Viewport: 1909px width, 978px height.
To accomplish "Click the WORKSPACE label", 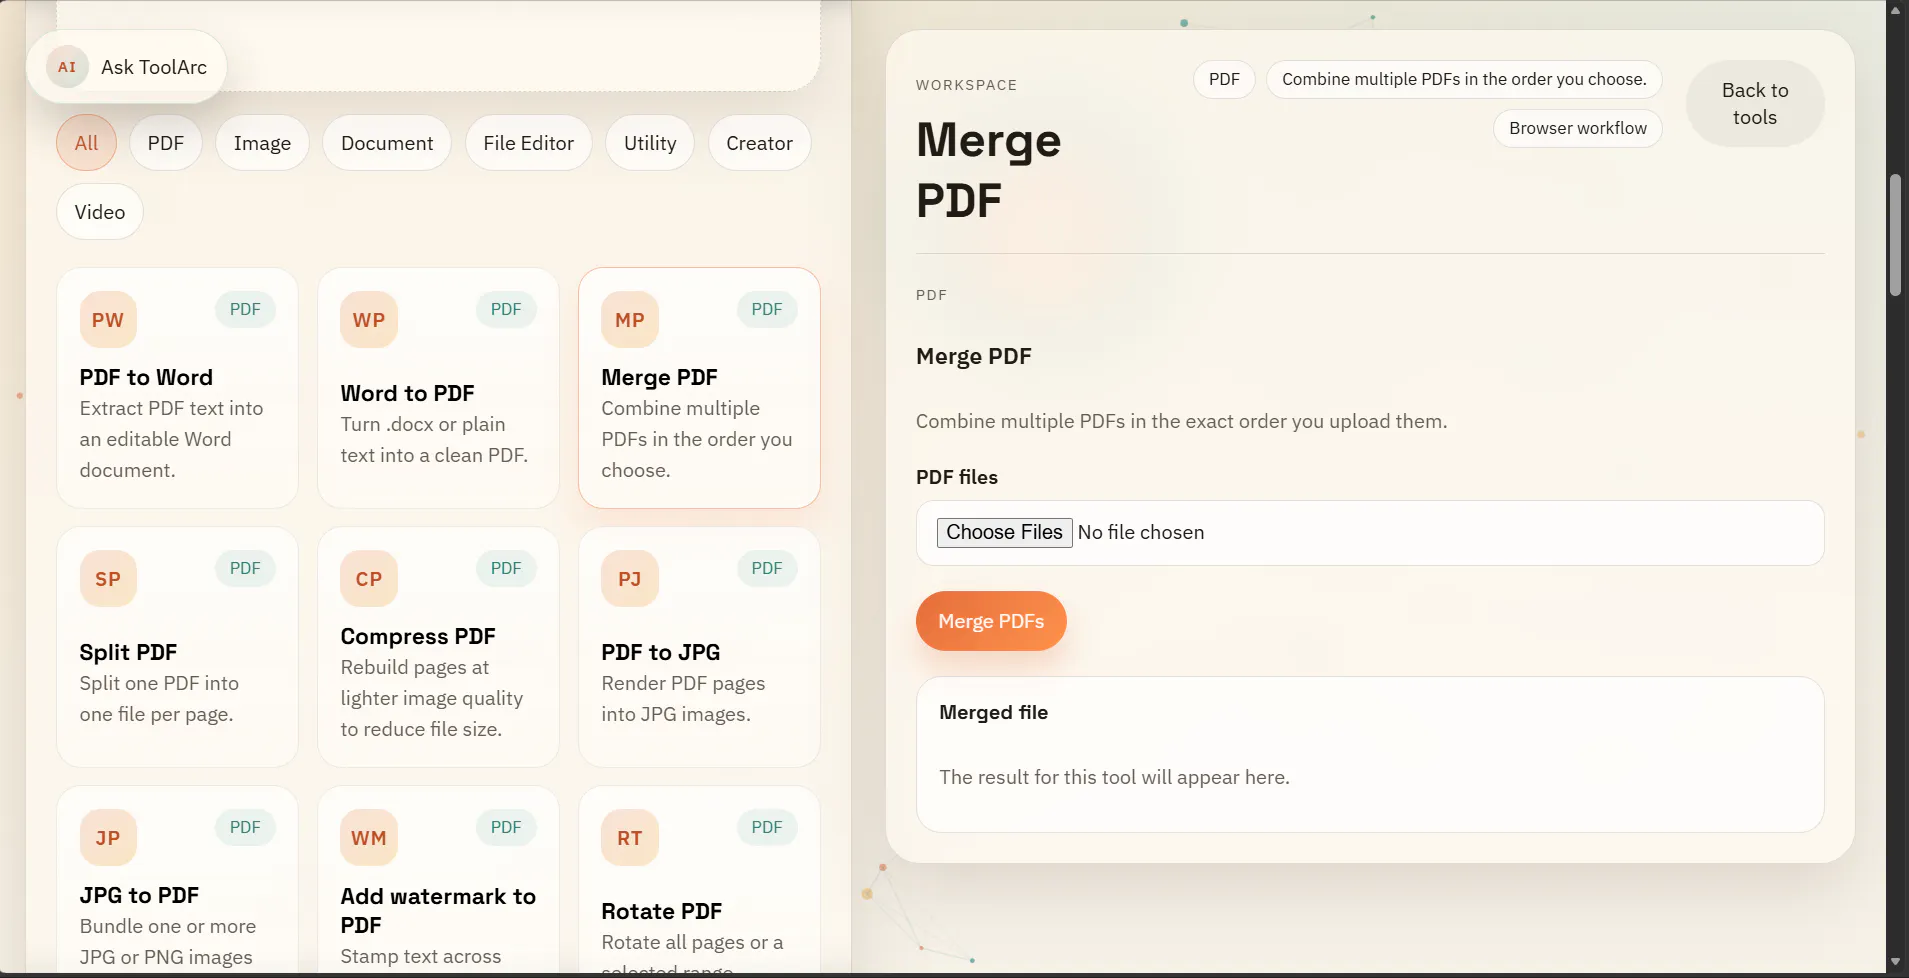I will pos(966,85).
